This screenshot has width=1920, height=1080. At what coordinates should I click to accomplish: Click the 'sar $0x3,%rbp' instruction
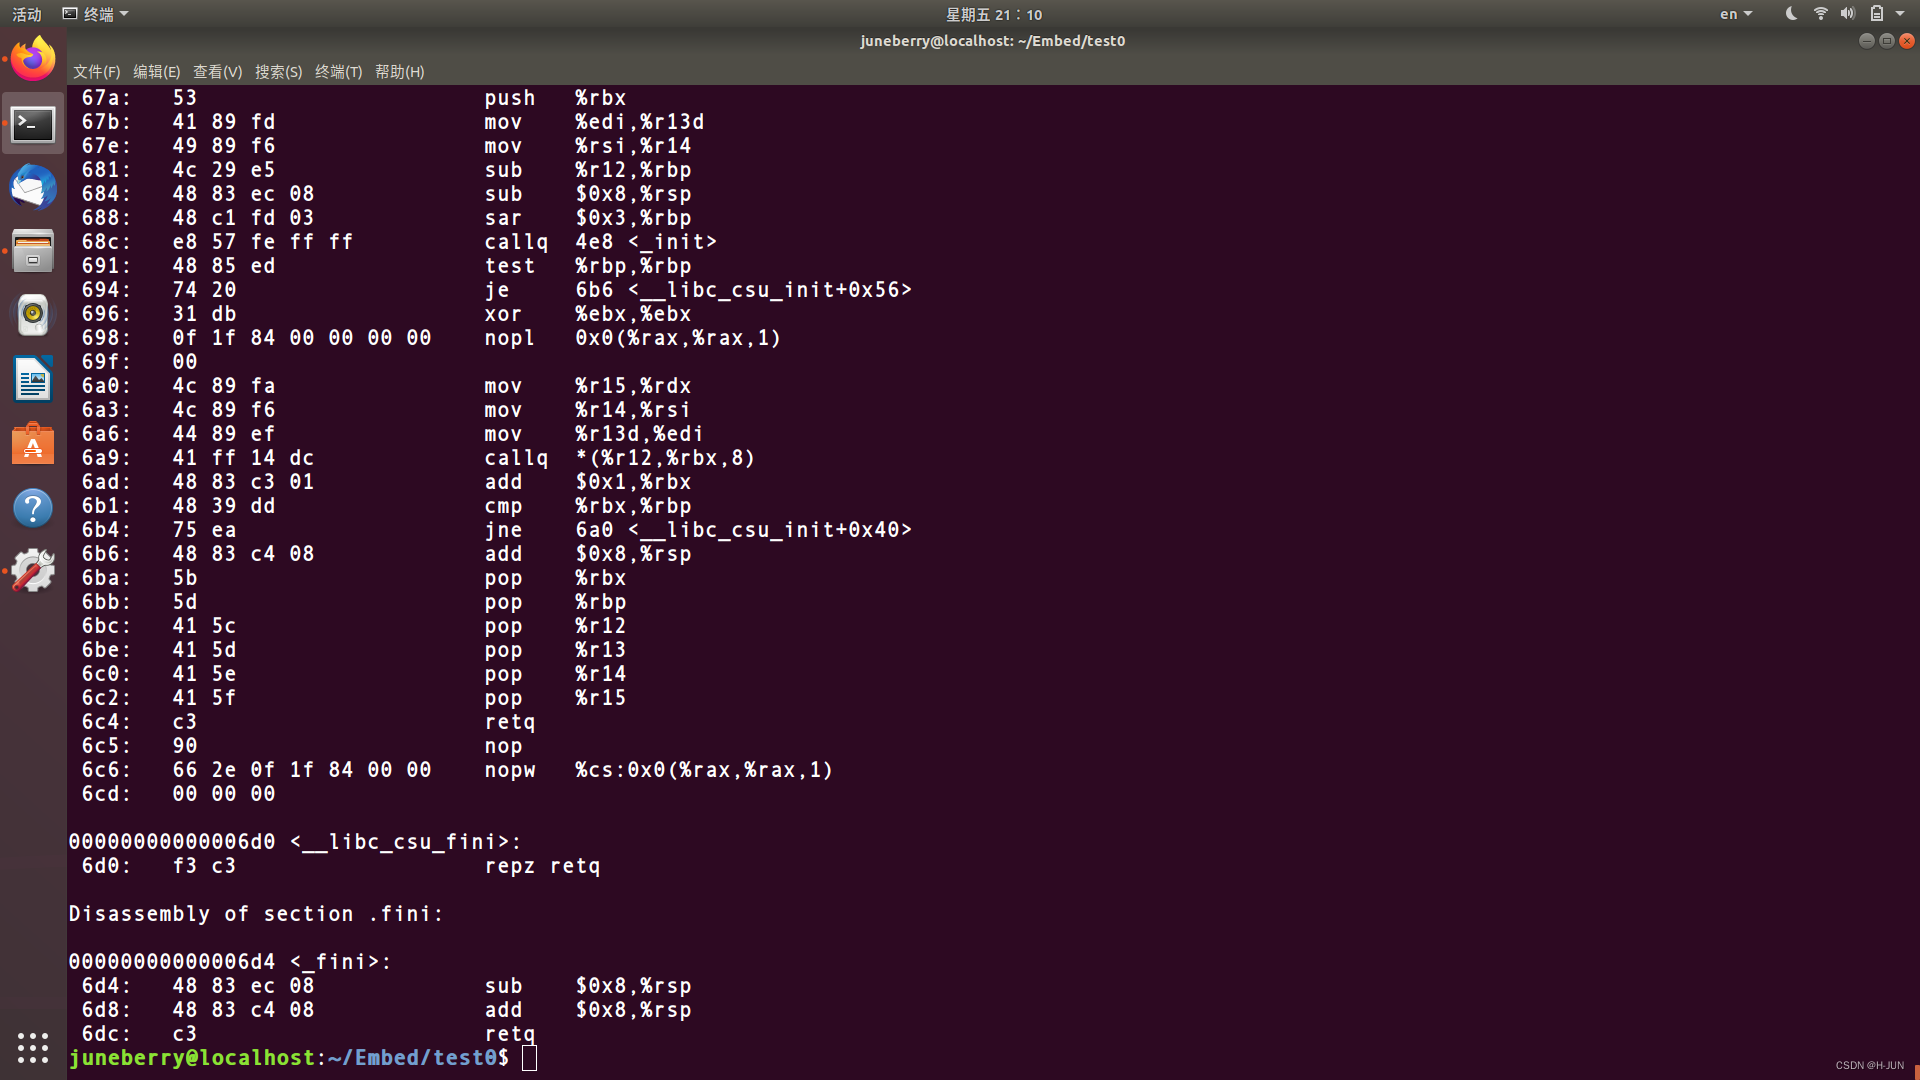[x=588, y=218]
